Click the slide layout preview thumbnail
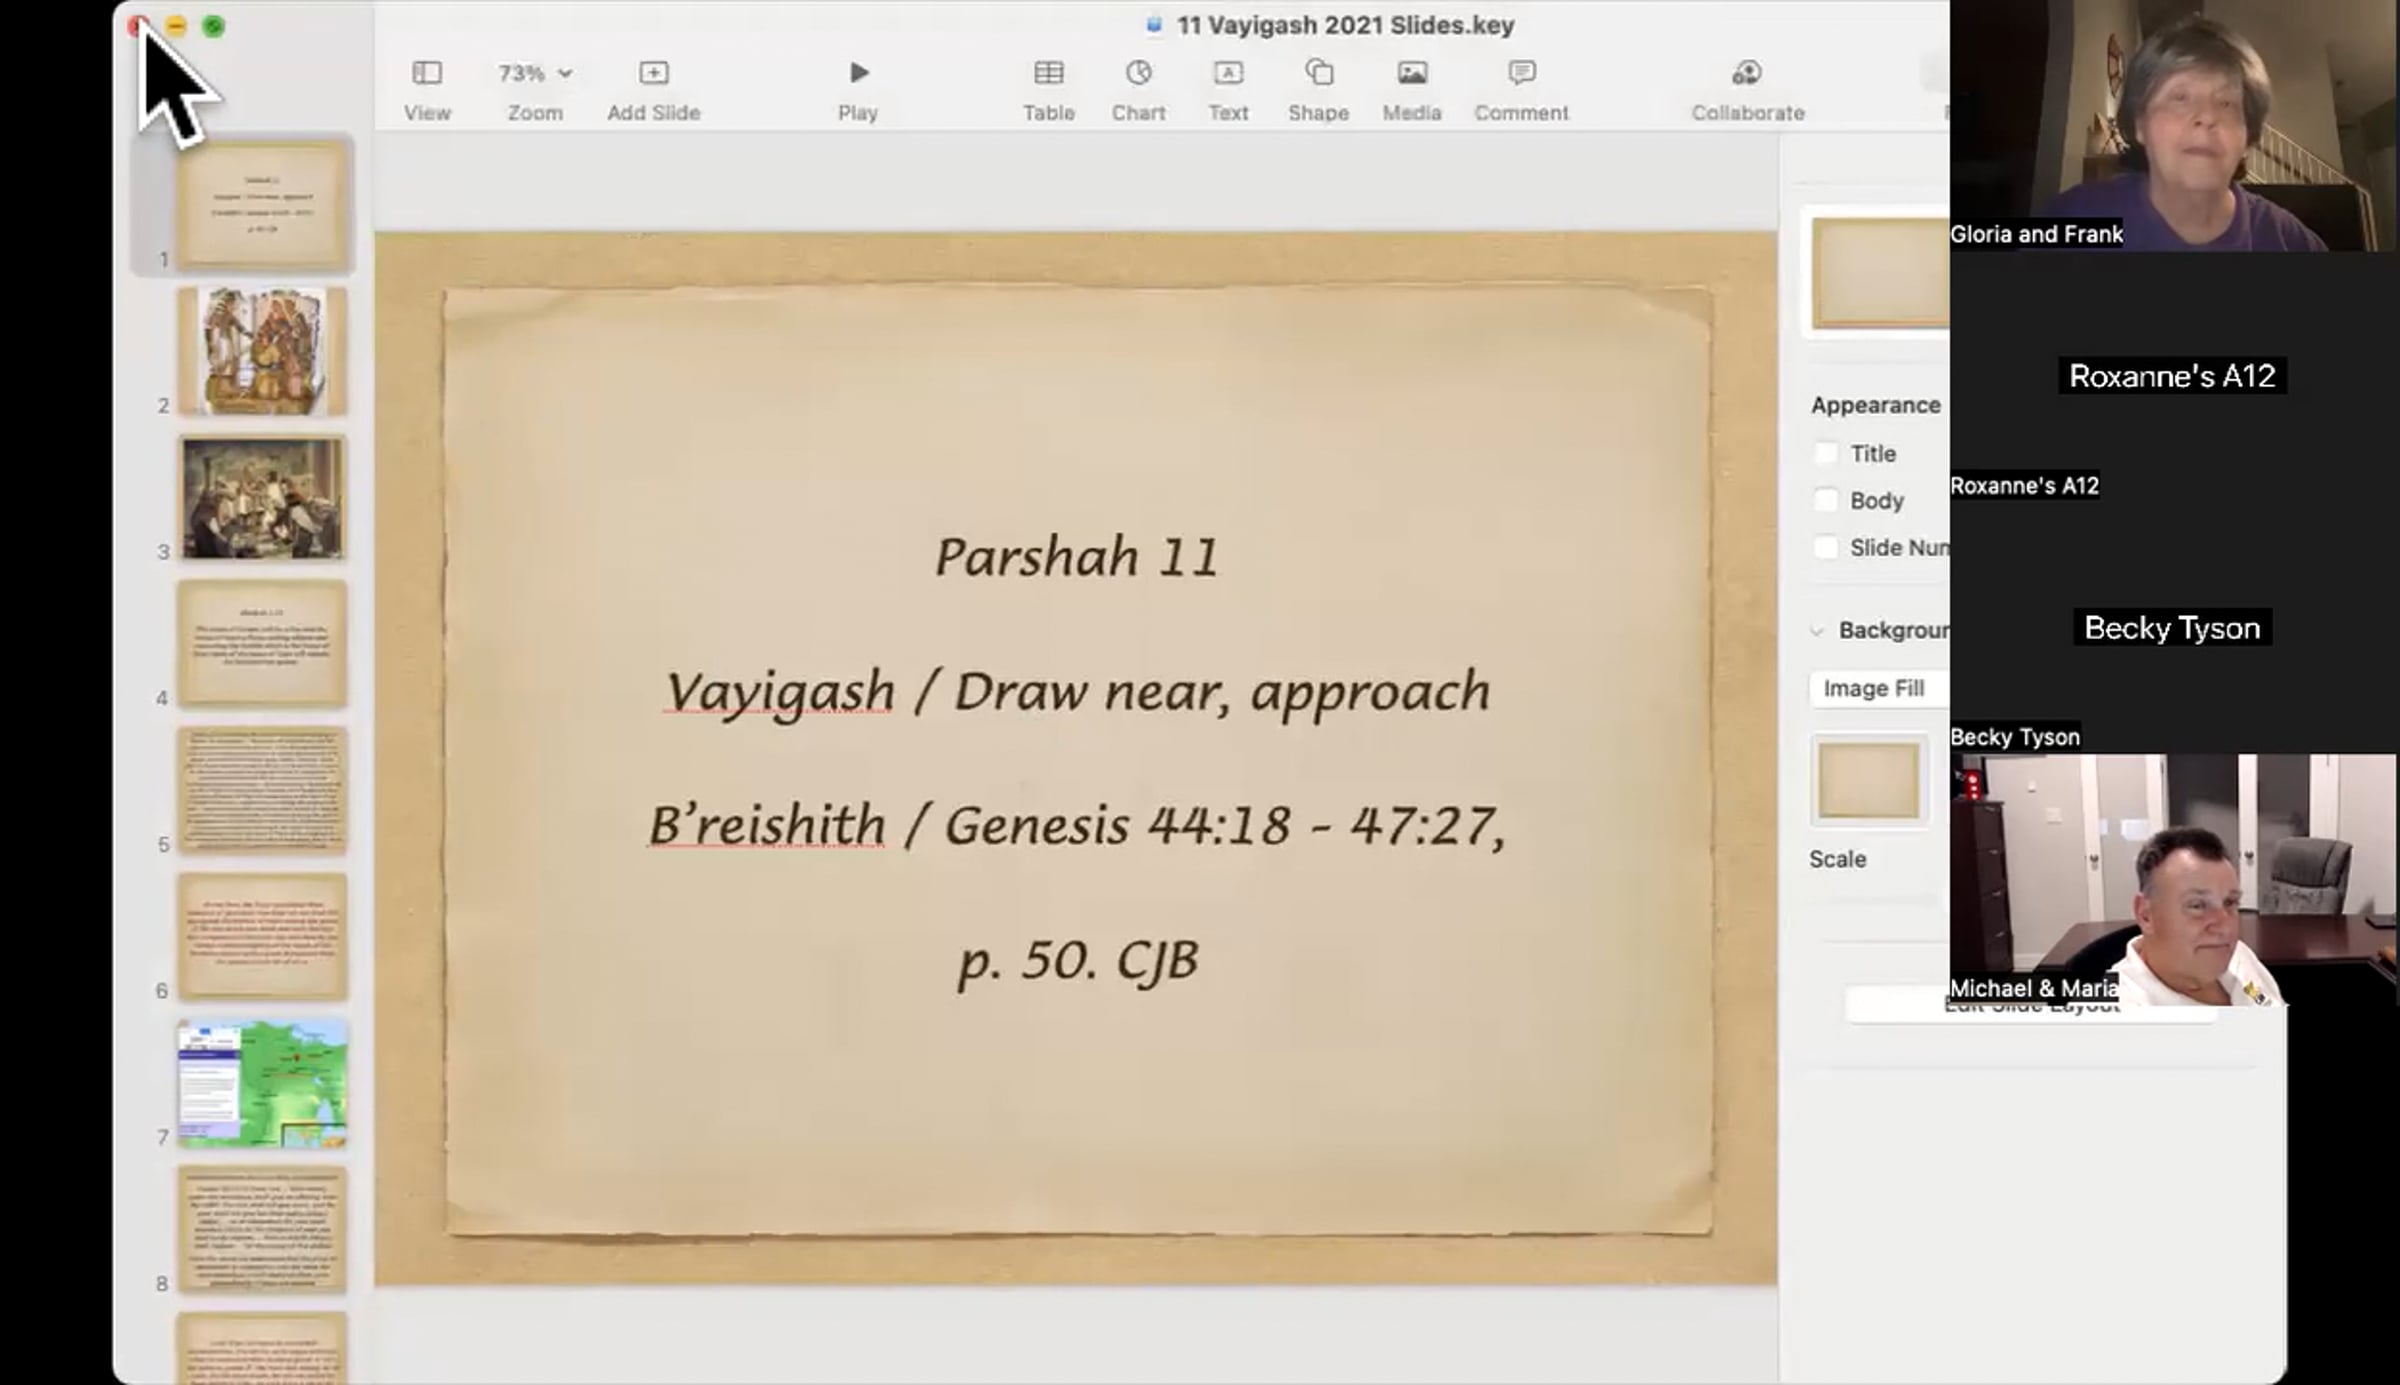 [1878, 272]
